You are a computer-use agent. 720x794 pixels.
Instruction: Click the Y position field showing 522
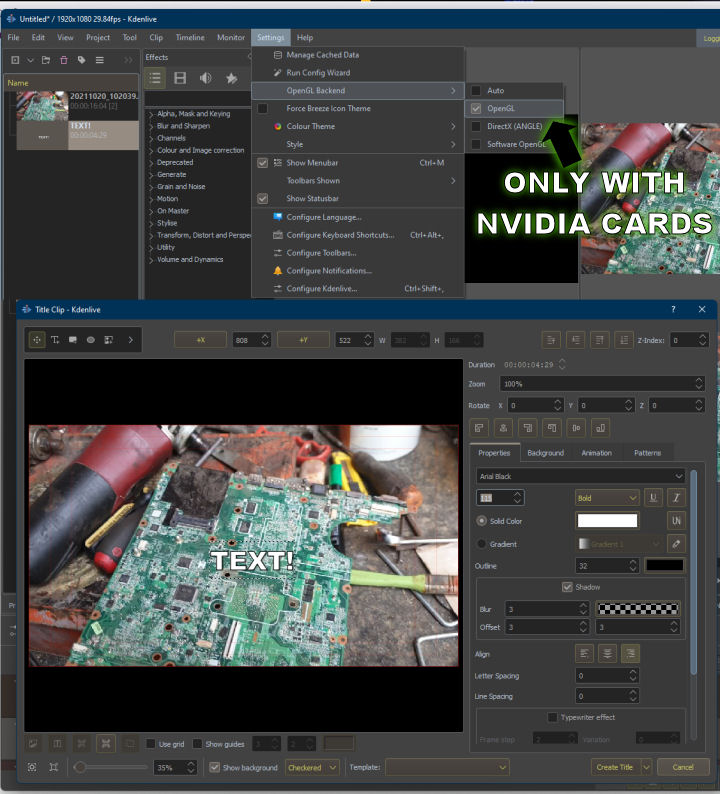coord(354,340)
